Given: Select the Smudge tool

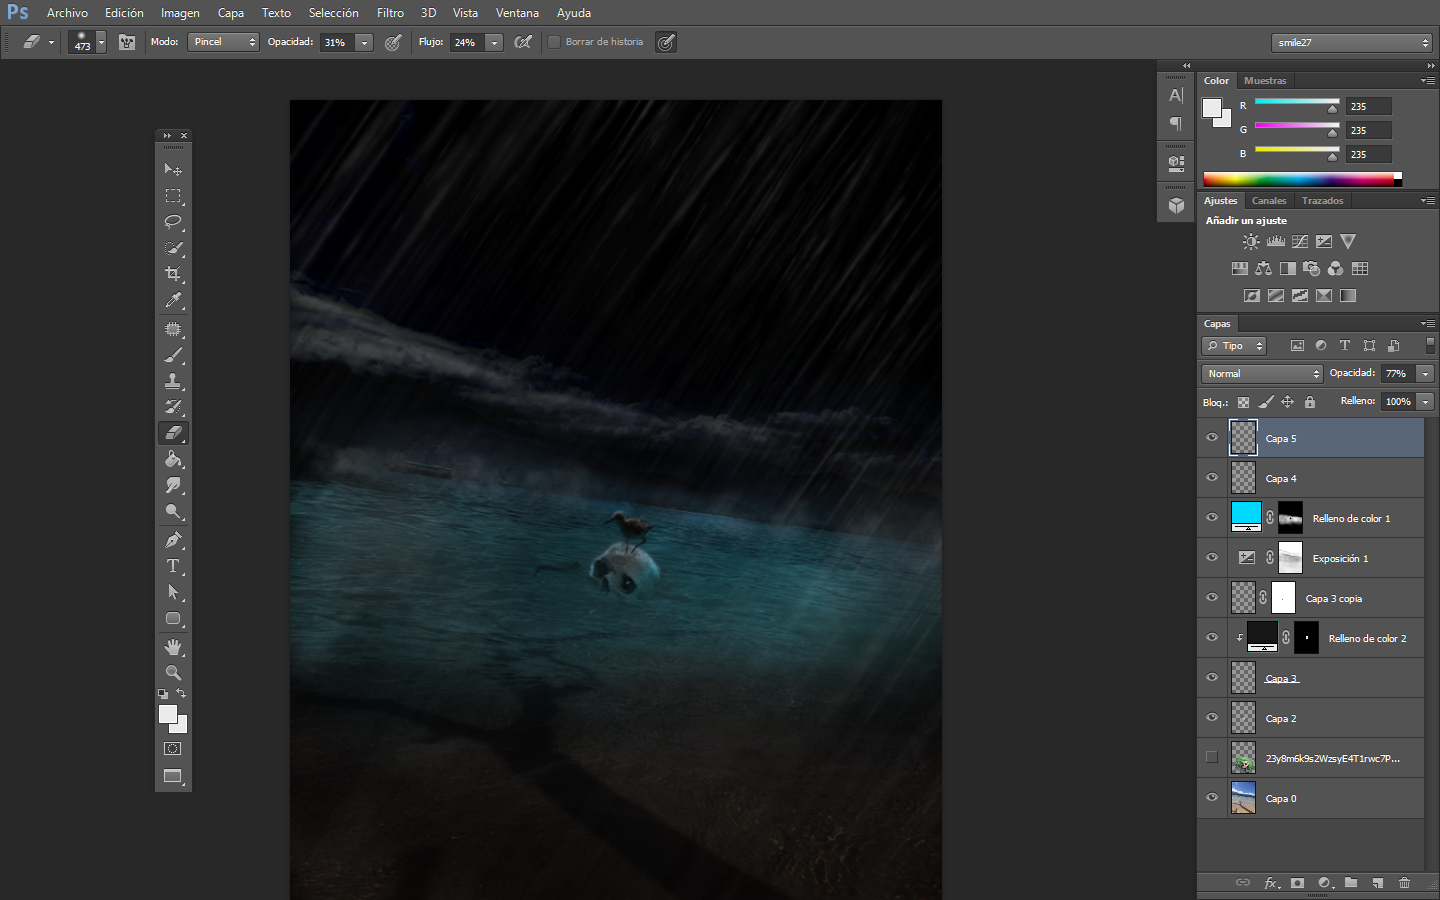Looking at the screenshot, I should [173, 486].
